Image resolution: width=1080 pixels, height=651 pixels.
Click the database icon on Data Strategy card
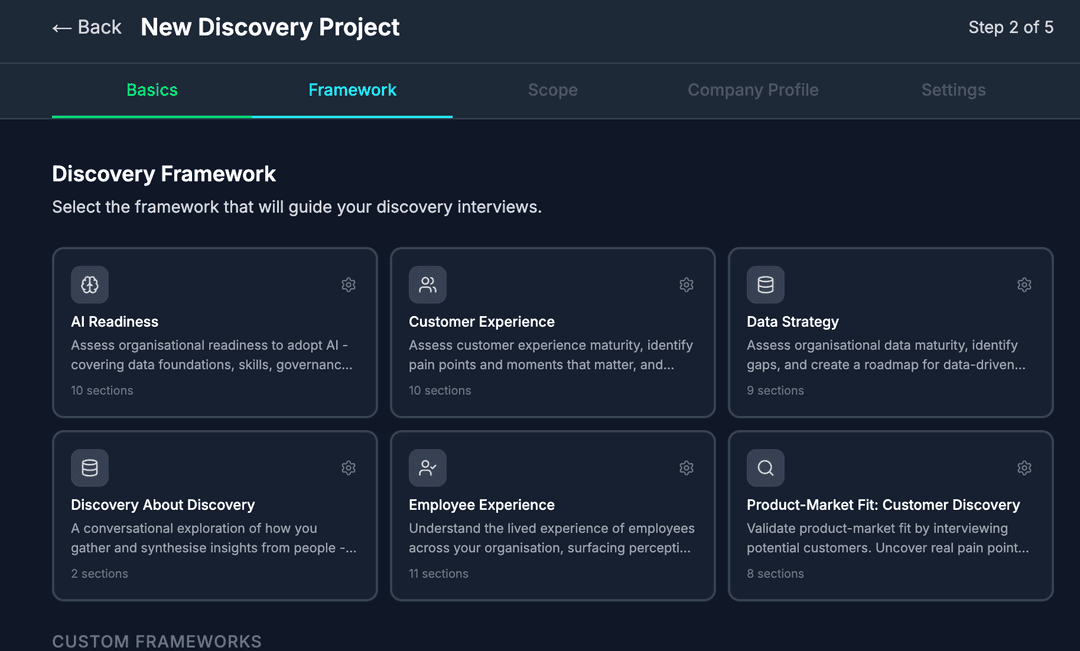click(765, 284)
